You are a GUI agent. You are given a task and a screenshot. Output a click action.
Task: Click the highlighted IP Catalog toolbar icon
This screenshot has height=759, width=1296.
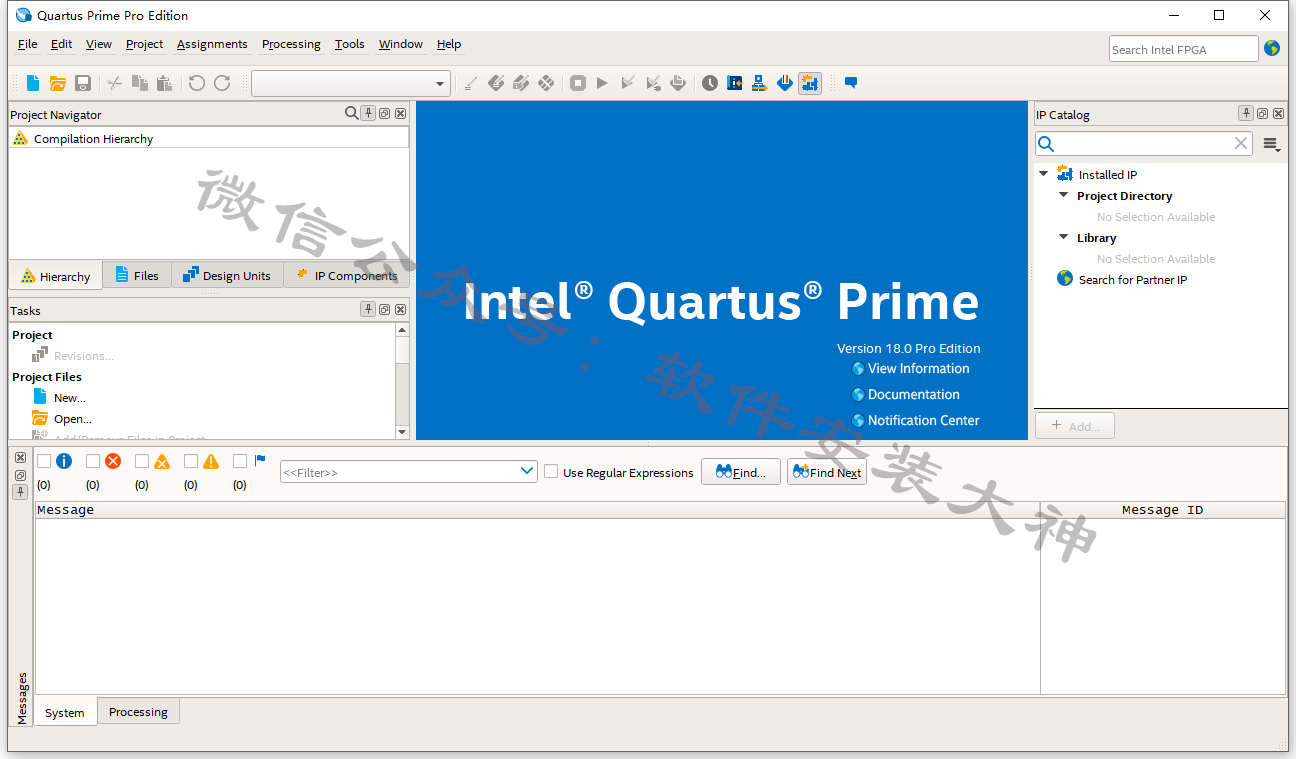pyautogui.click(x=810, y=83)
